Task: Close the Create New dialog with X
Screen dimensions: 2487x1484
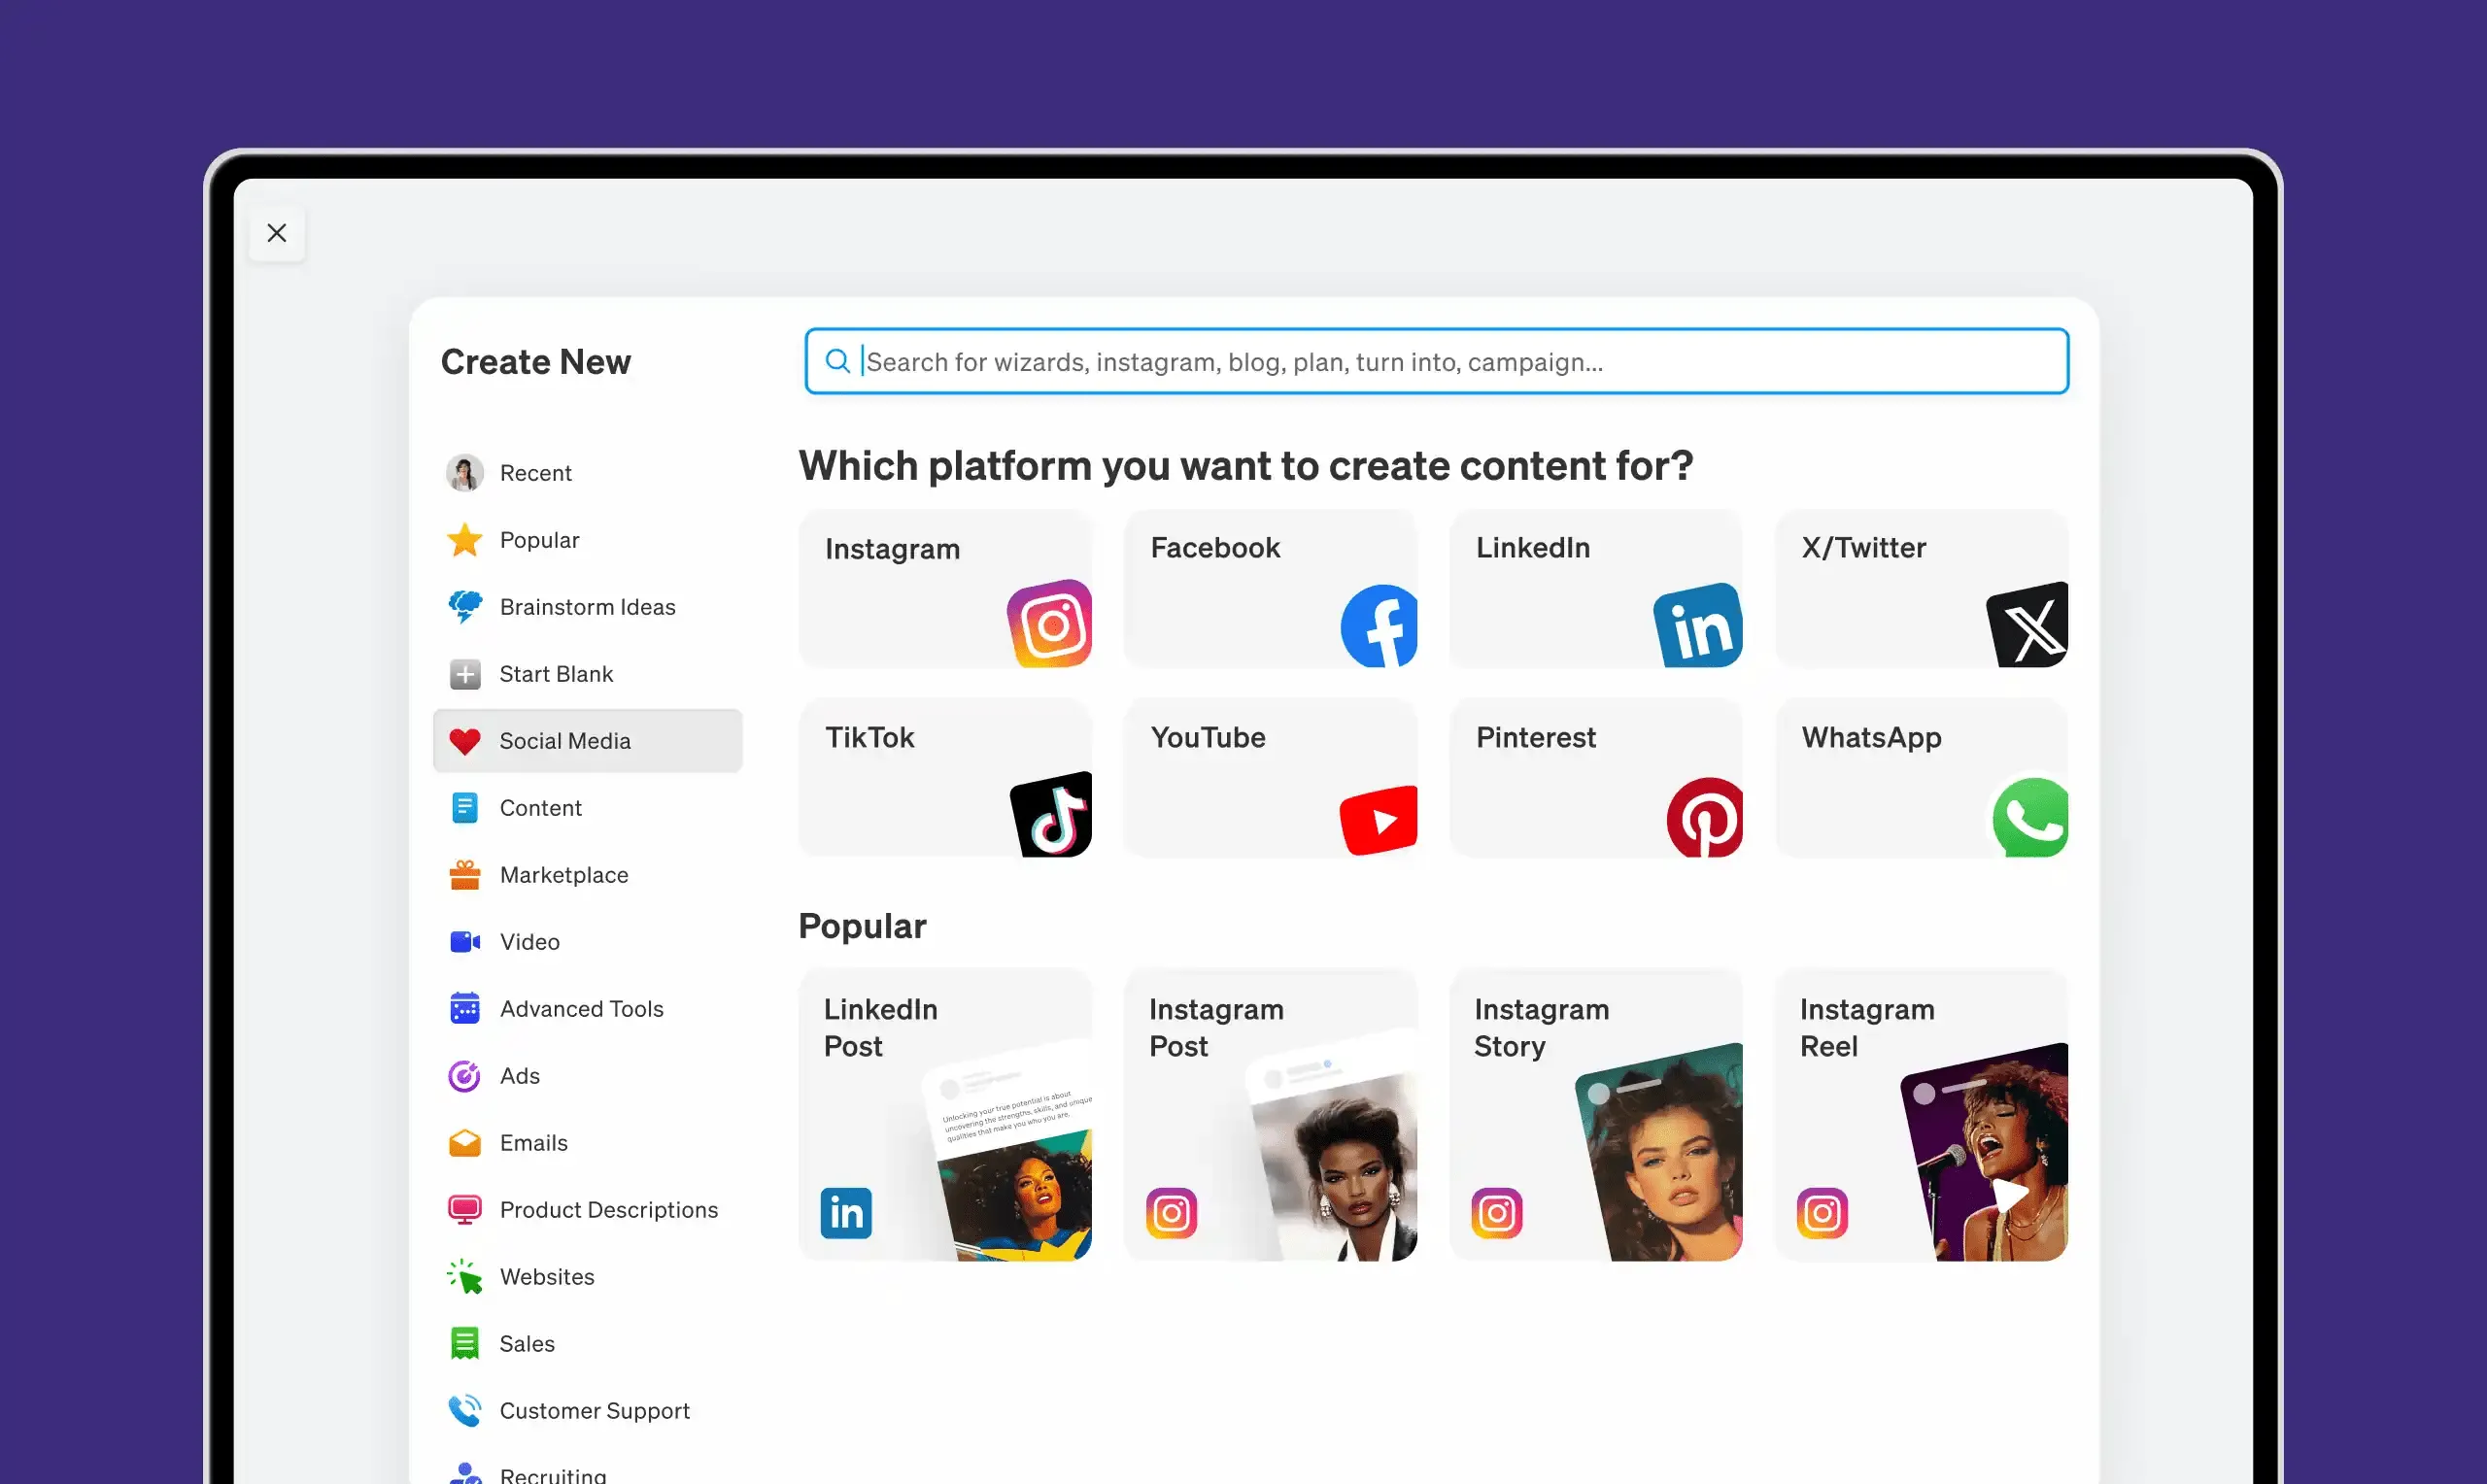Action: (x=277, y=233)
